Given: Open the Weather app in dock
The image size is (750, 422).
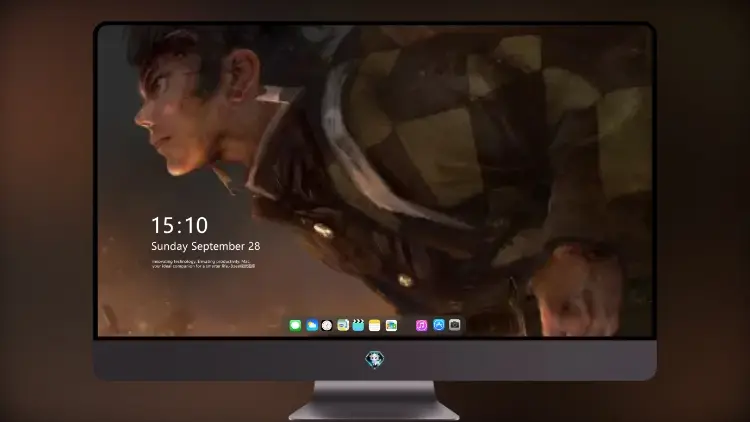Looking at the screenshot, I should coord(312,325).
